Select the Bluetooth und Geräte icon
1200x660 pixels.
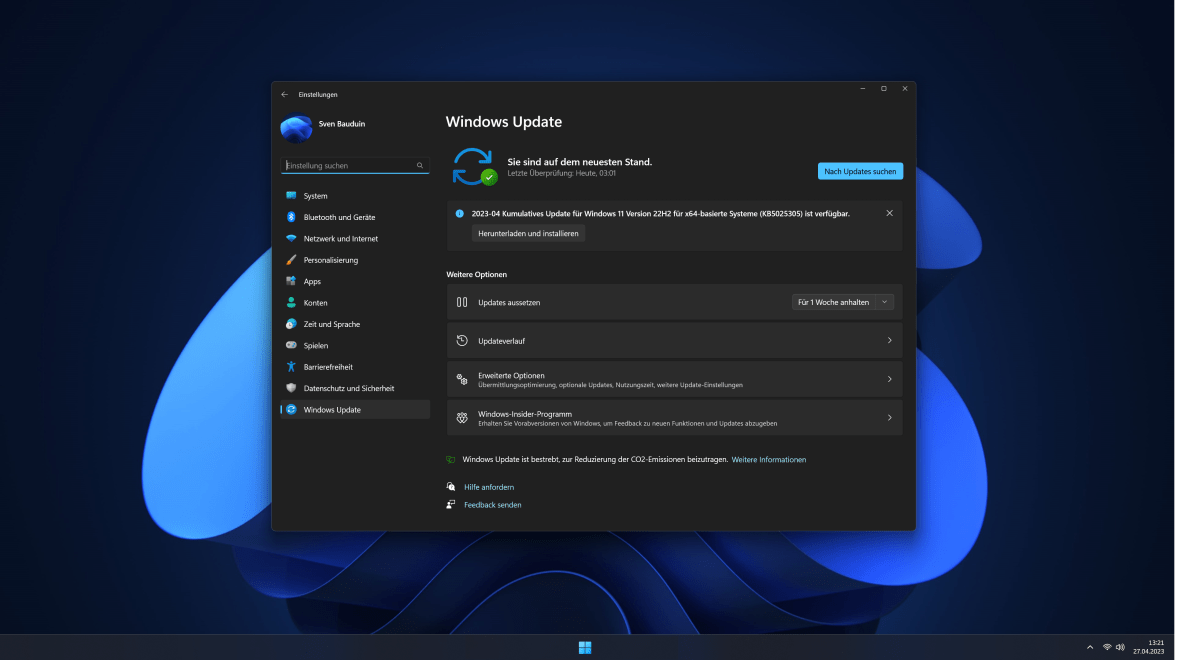coord(291,217)
